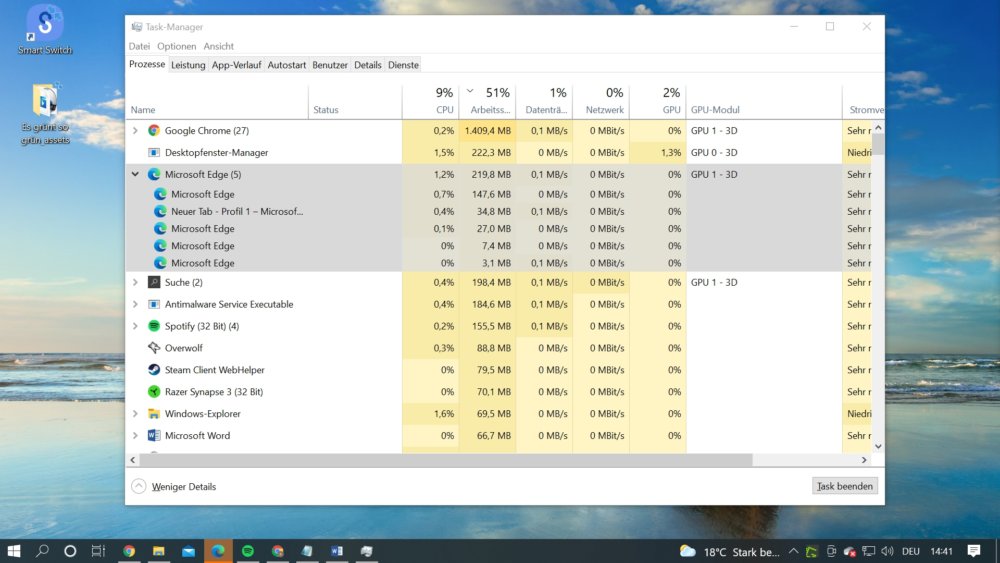Click the Task beenden button
This screenshot has width=1000, height=563.
(x=845, y=486)
